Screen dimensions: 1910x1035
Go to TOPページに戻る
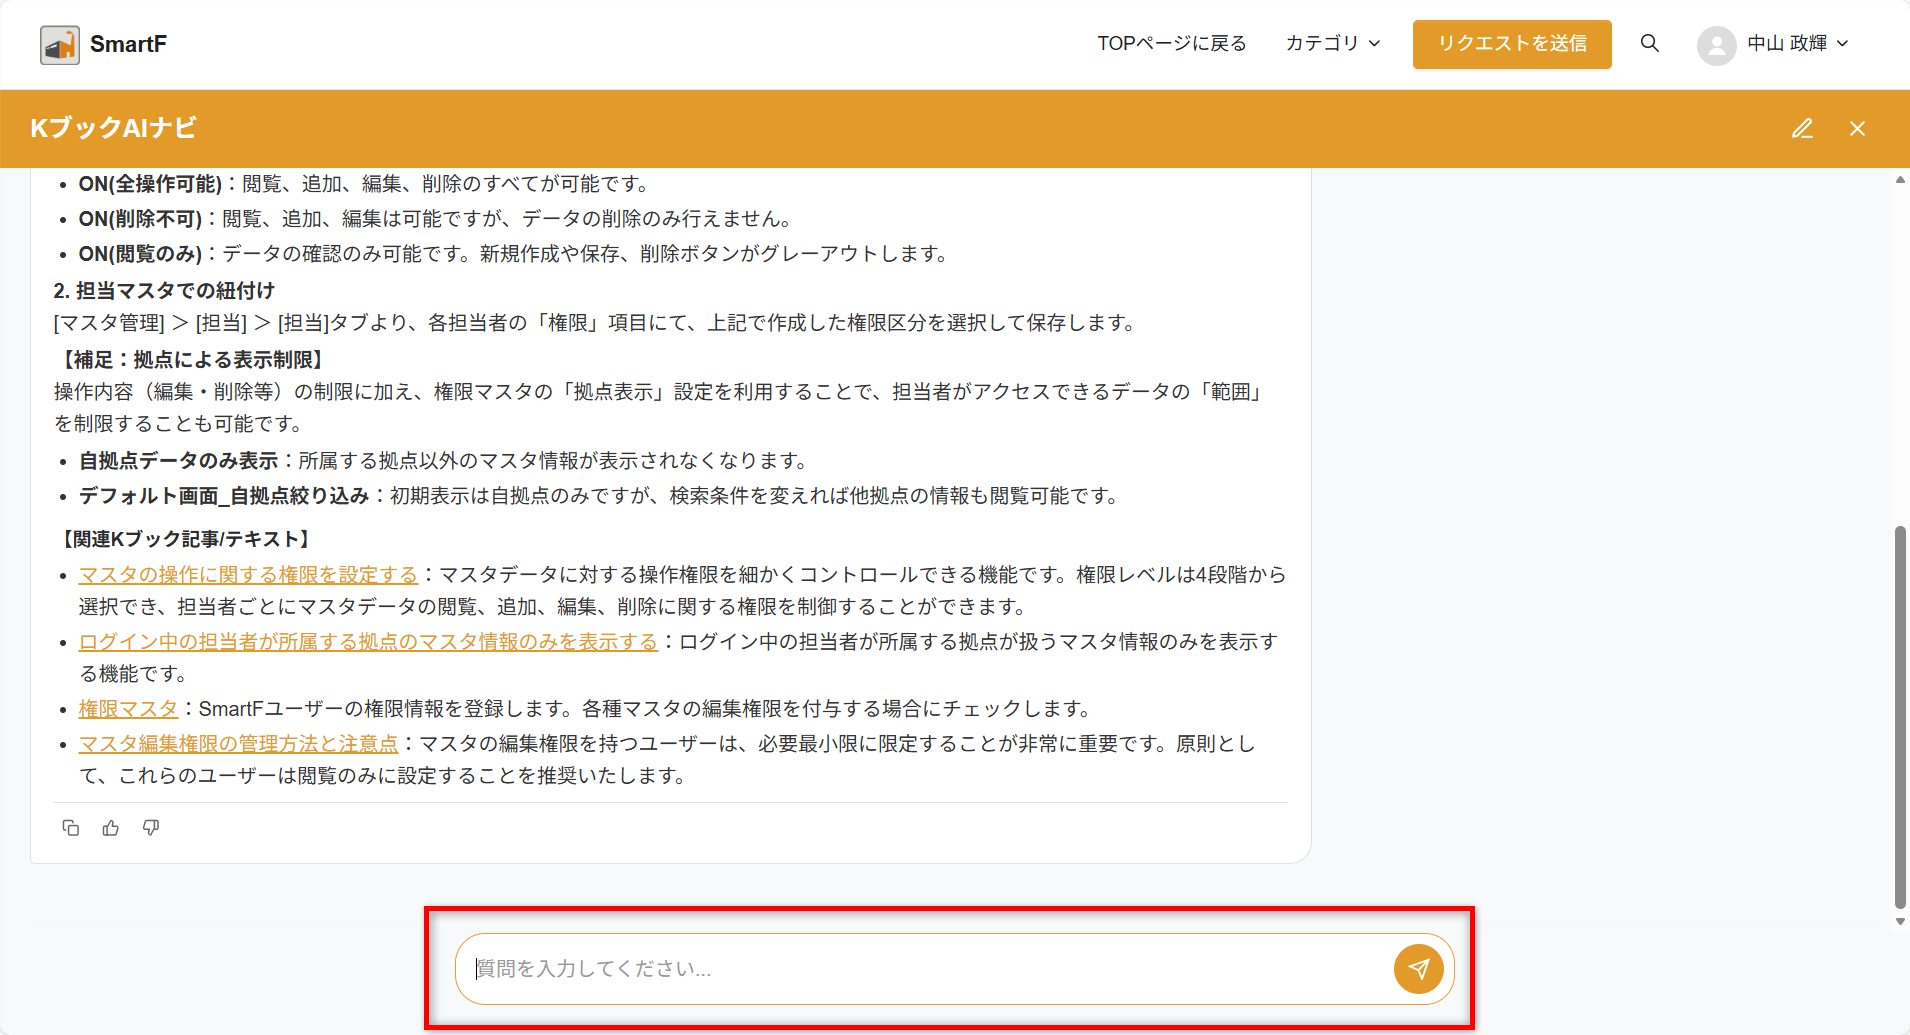click(x=1171, y=43)
